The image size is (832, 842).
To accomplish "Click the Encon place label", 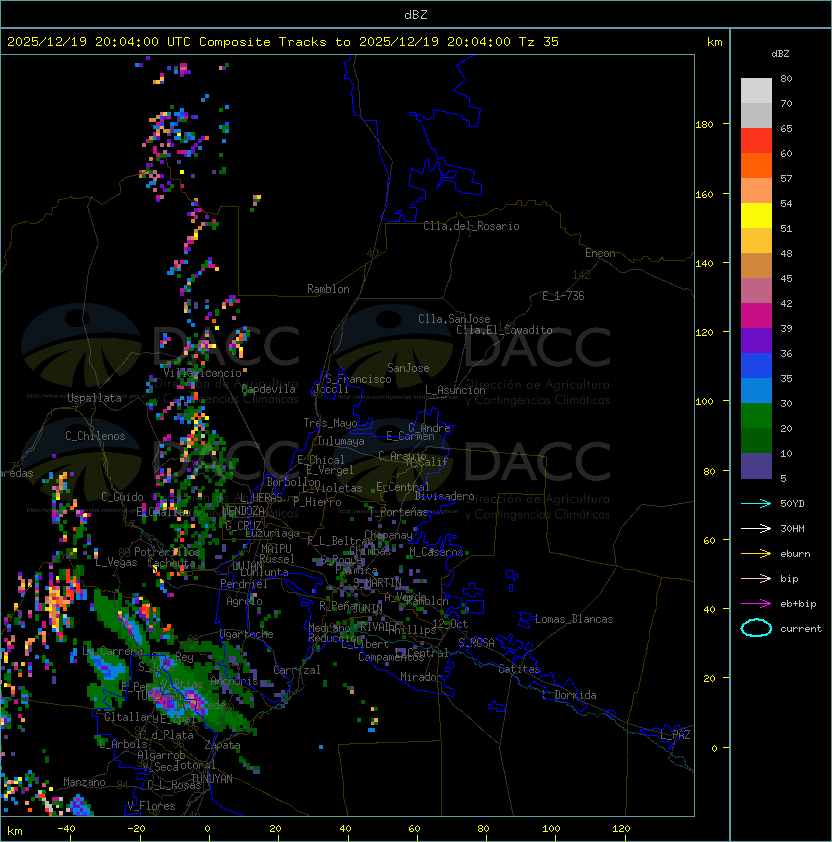I will pyautogui.click(x=600, y=253).
